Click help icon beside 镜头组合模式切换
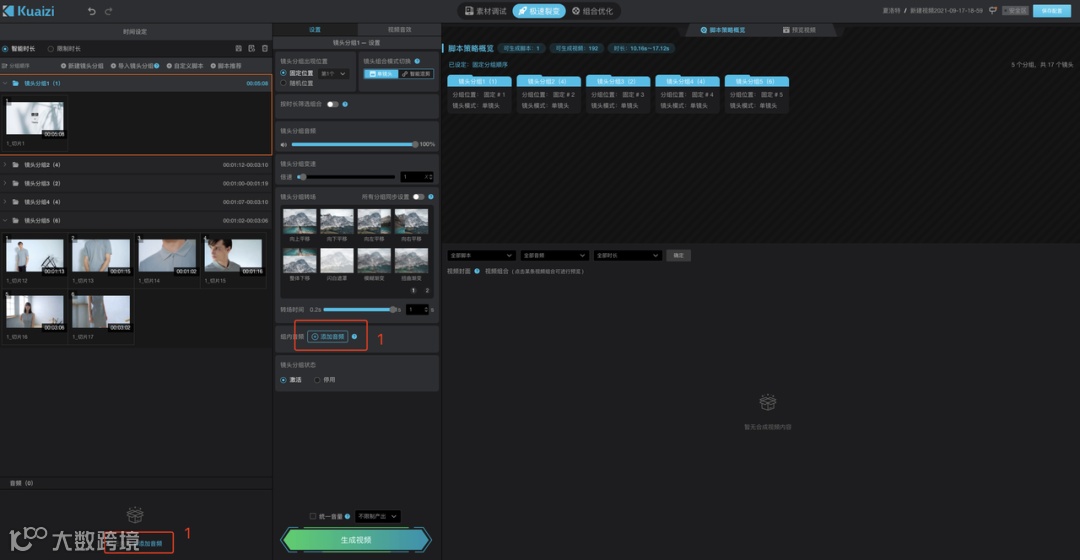1080x560 pixels. click(417, 61)
